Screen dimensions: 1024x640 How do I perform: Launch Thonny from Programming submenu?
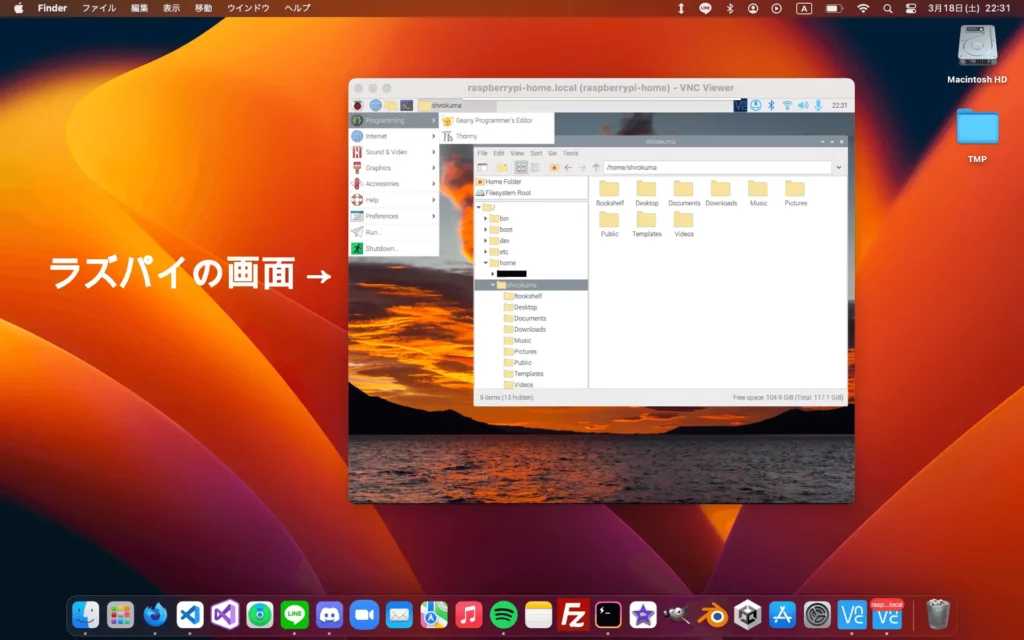[497, 136]
